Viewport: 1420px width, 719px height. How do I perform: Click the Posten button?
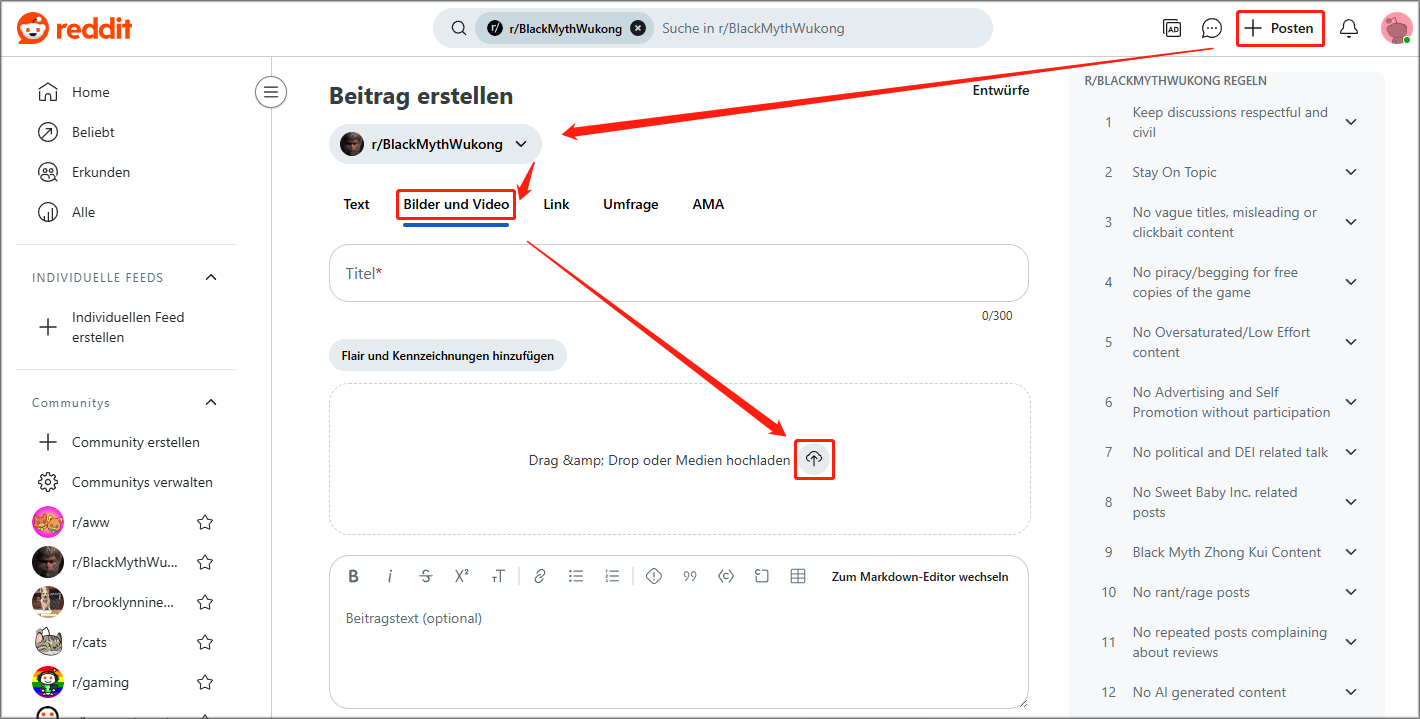point(1280,28)
